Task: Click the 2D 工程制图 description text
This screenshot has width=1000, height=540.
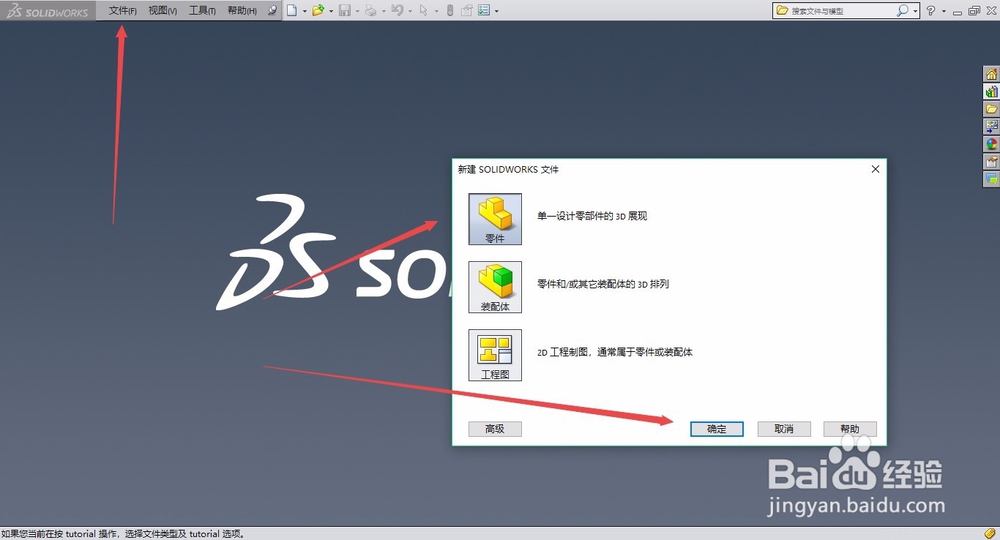Action: click(x=615, y=352)
